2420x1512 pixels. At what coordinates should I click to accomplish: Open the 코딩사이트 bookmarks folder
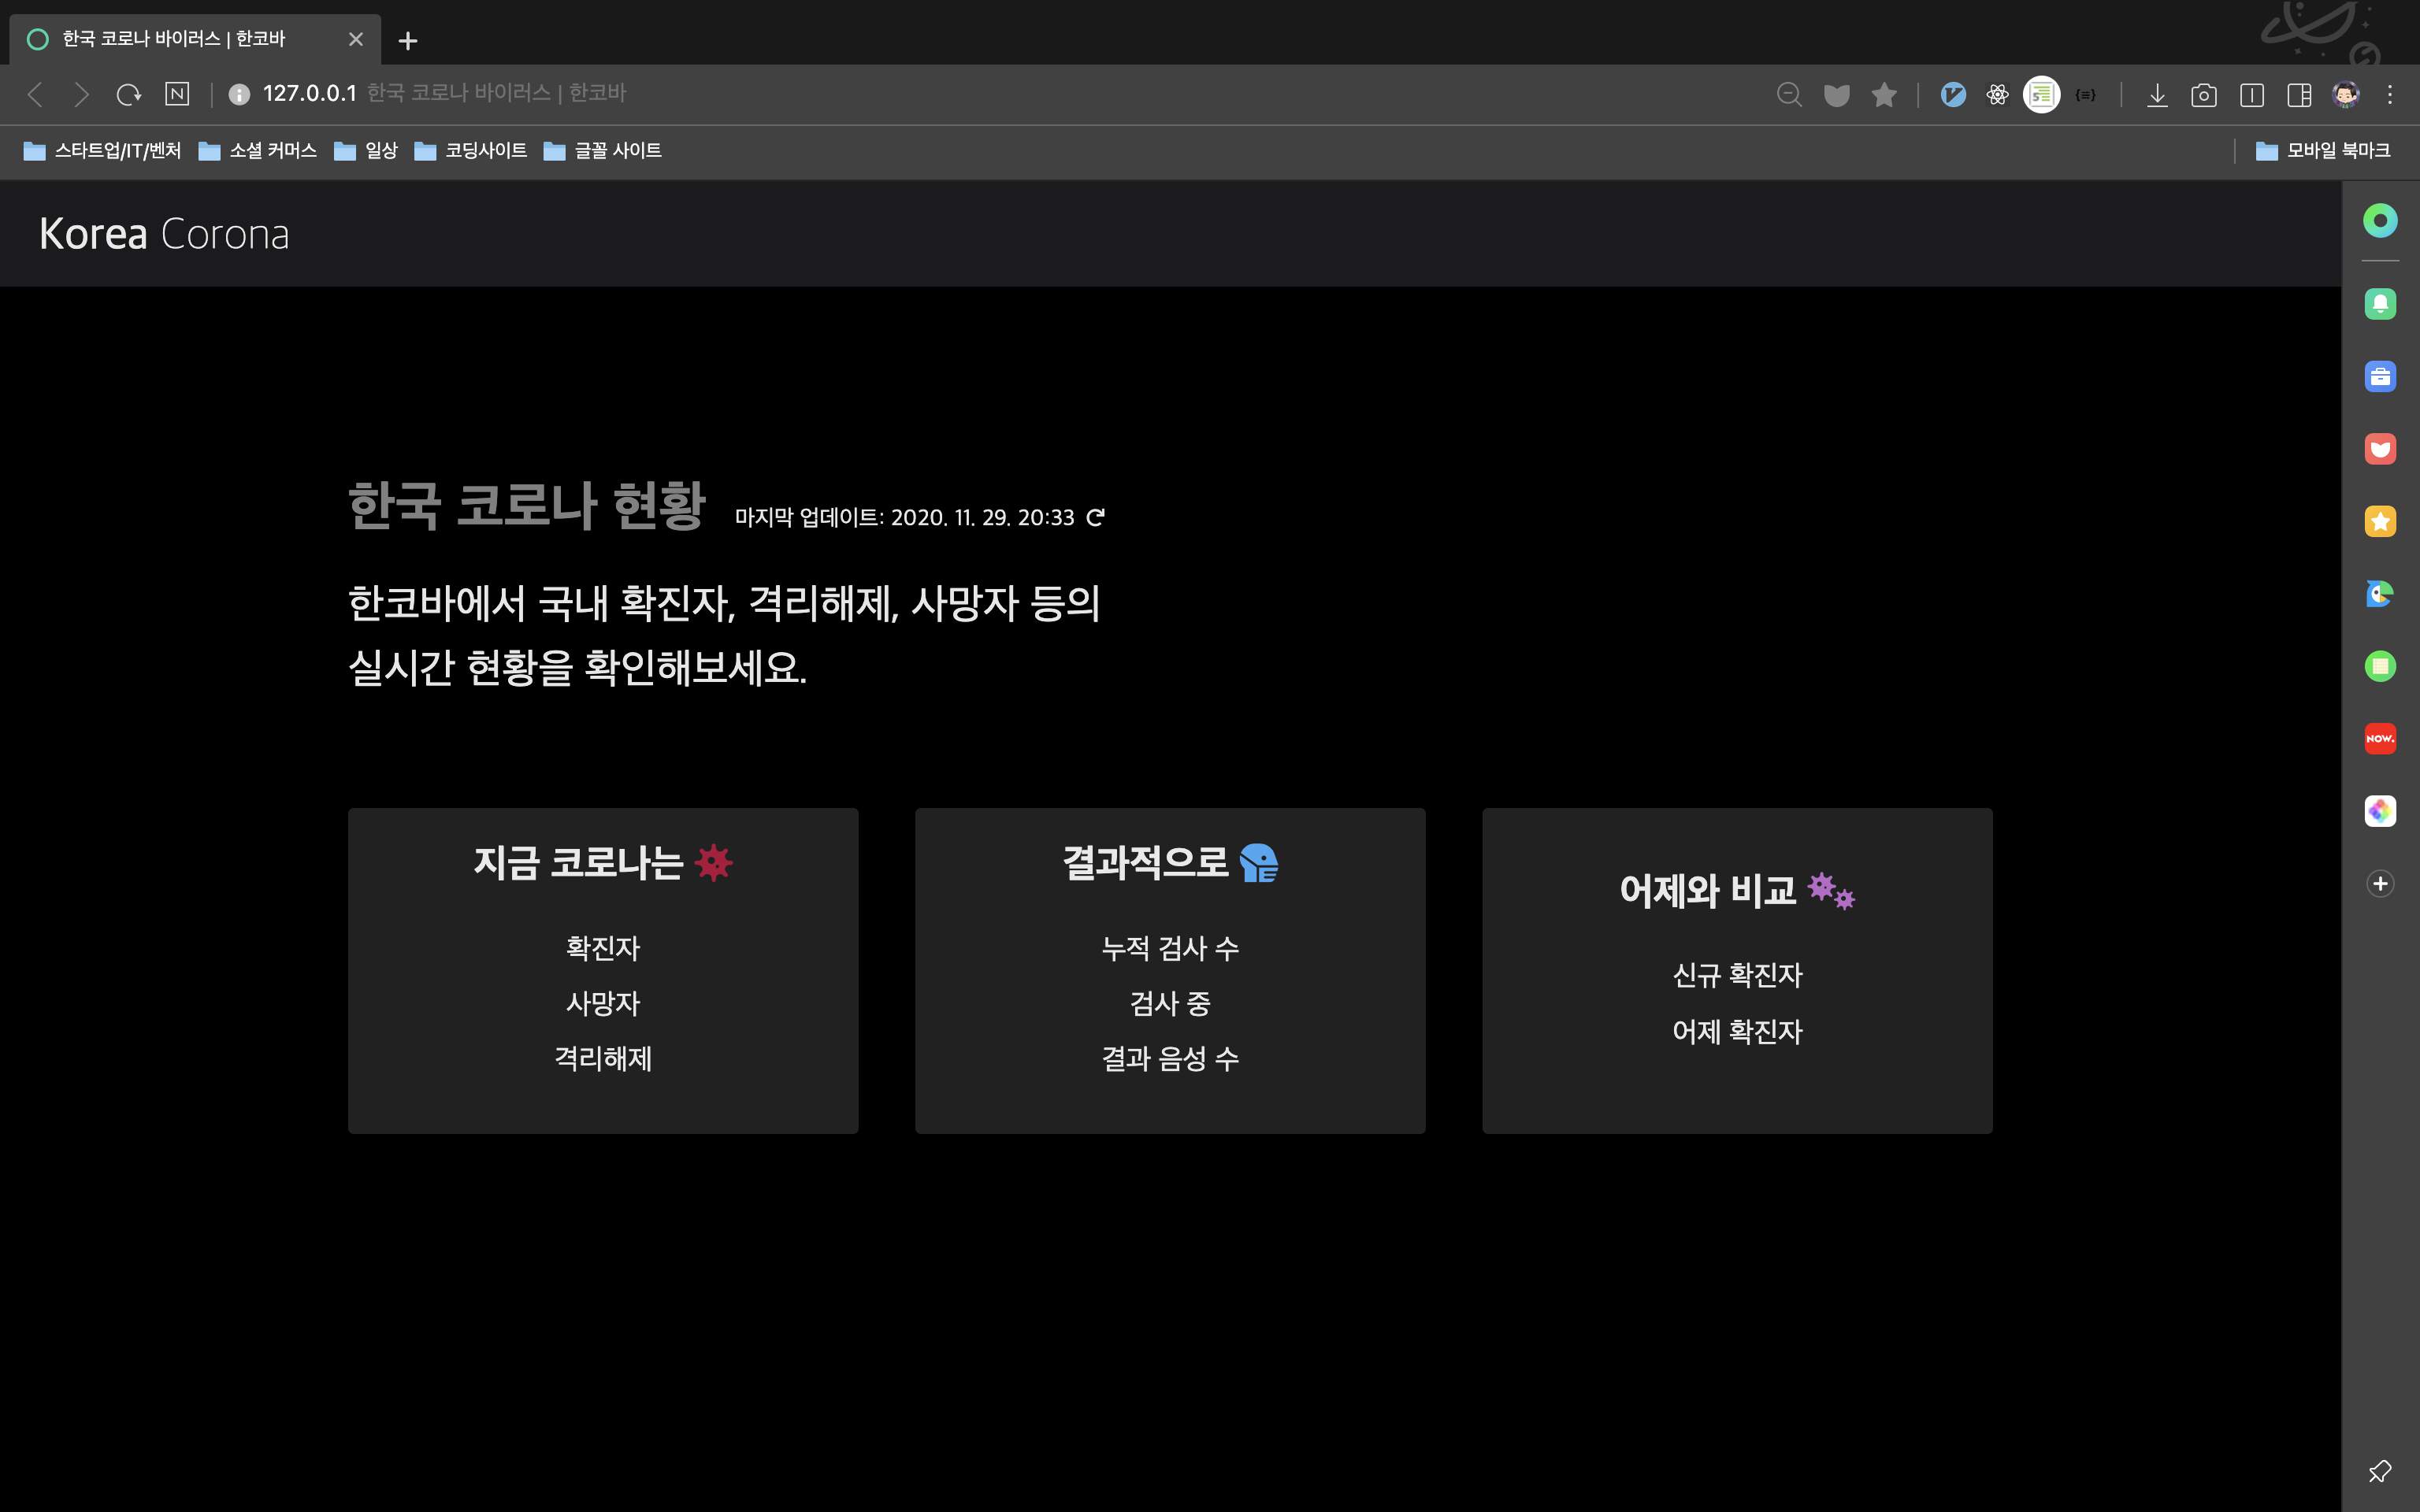tap(471, 151)
